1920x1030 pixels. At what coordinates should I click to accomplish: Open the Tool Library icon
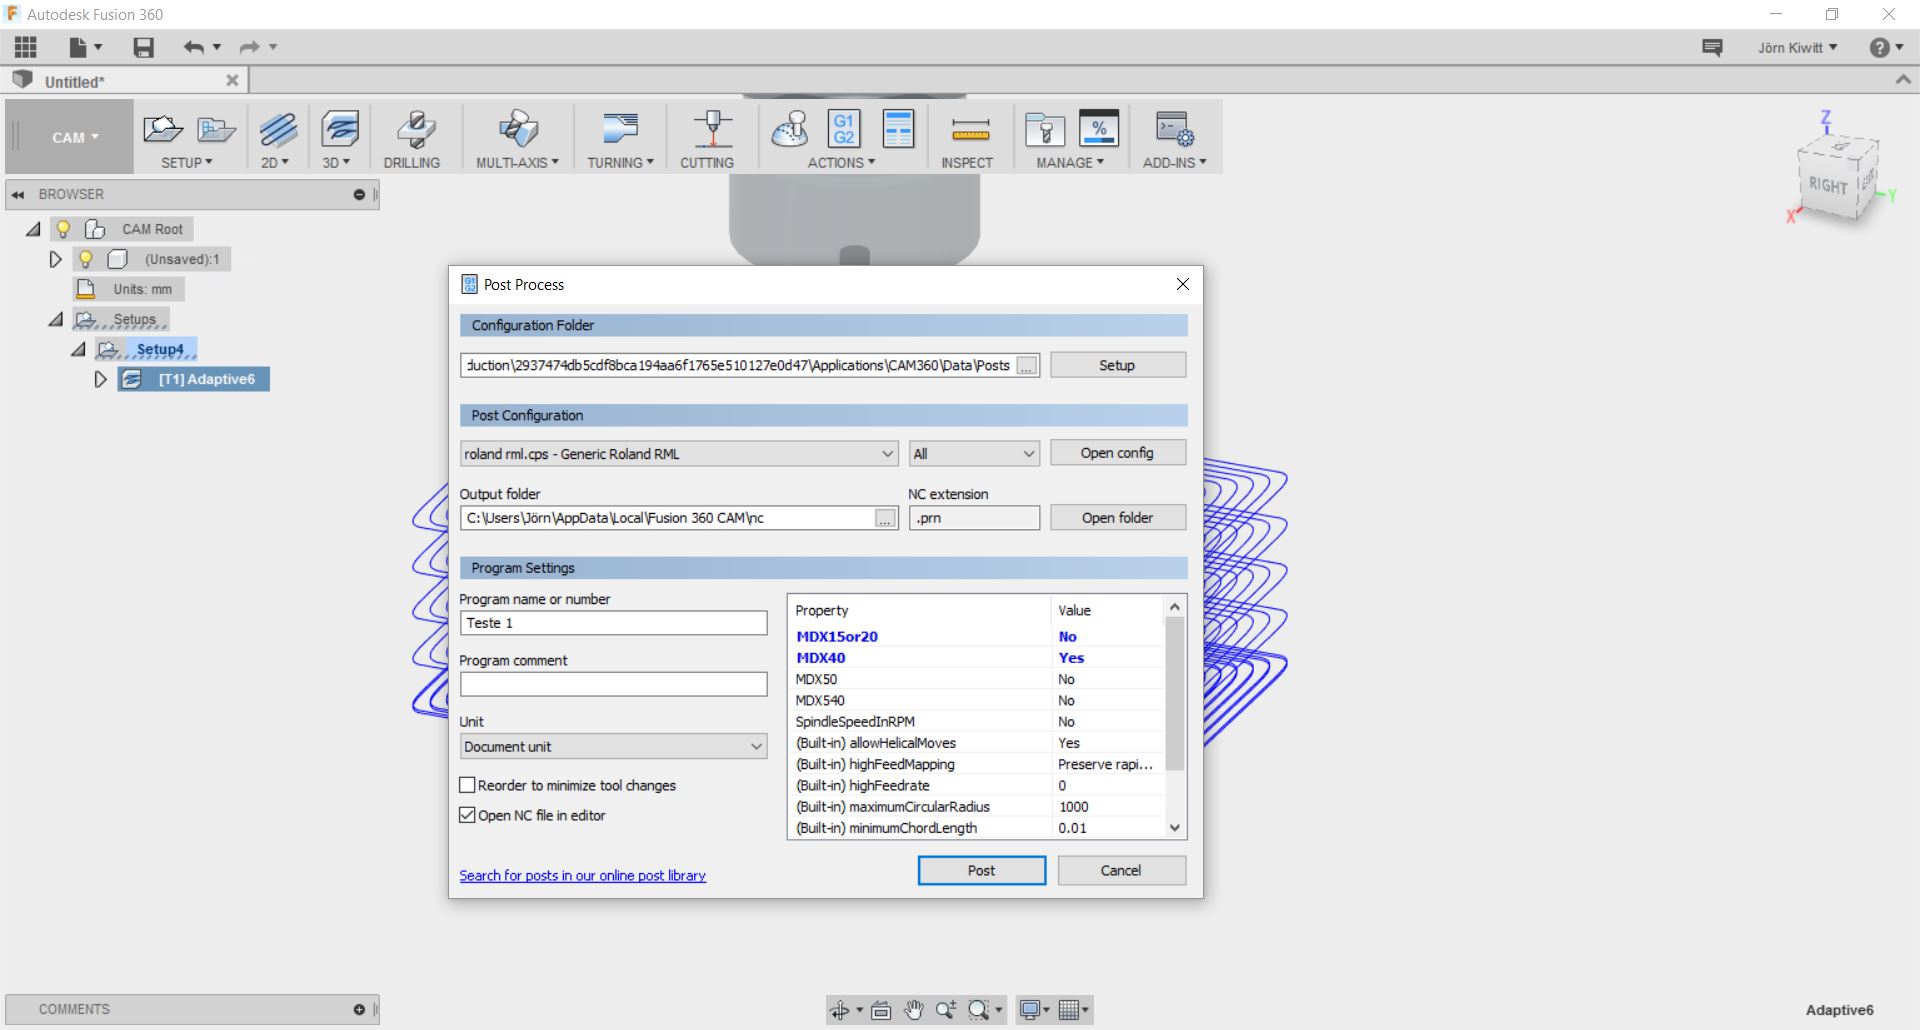[1045, 129]
